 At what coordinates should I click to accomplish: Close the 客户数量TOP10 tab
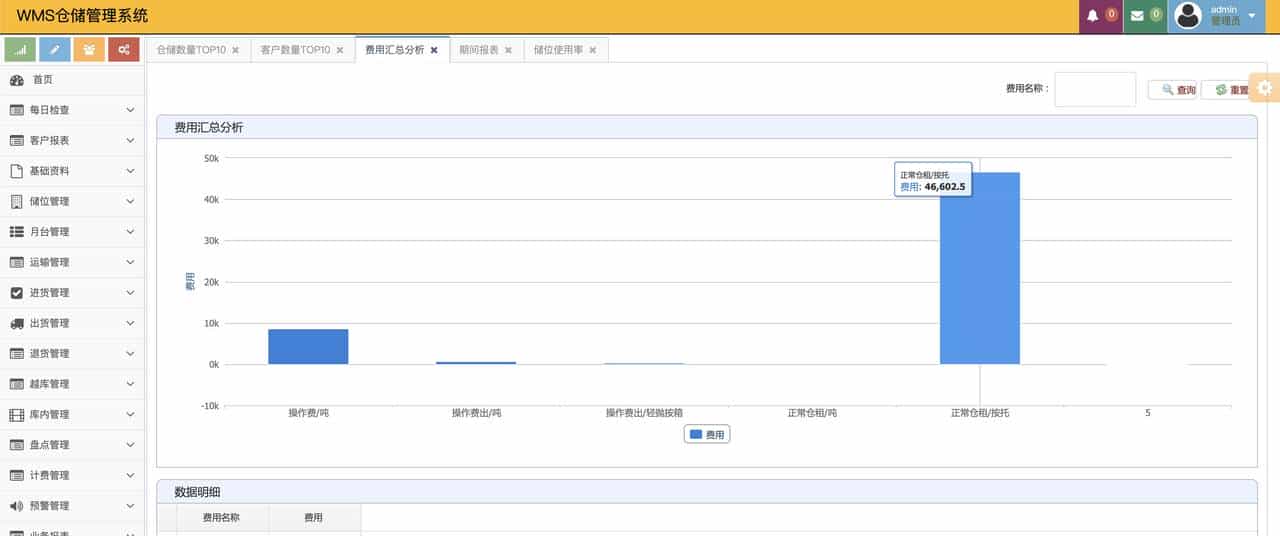(x=340, y=50)
